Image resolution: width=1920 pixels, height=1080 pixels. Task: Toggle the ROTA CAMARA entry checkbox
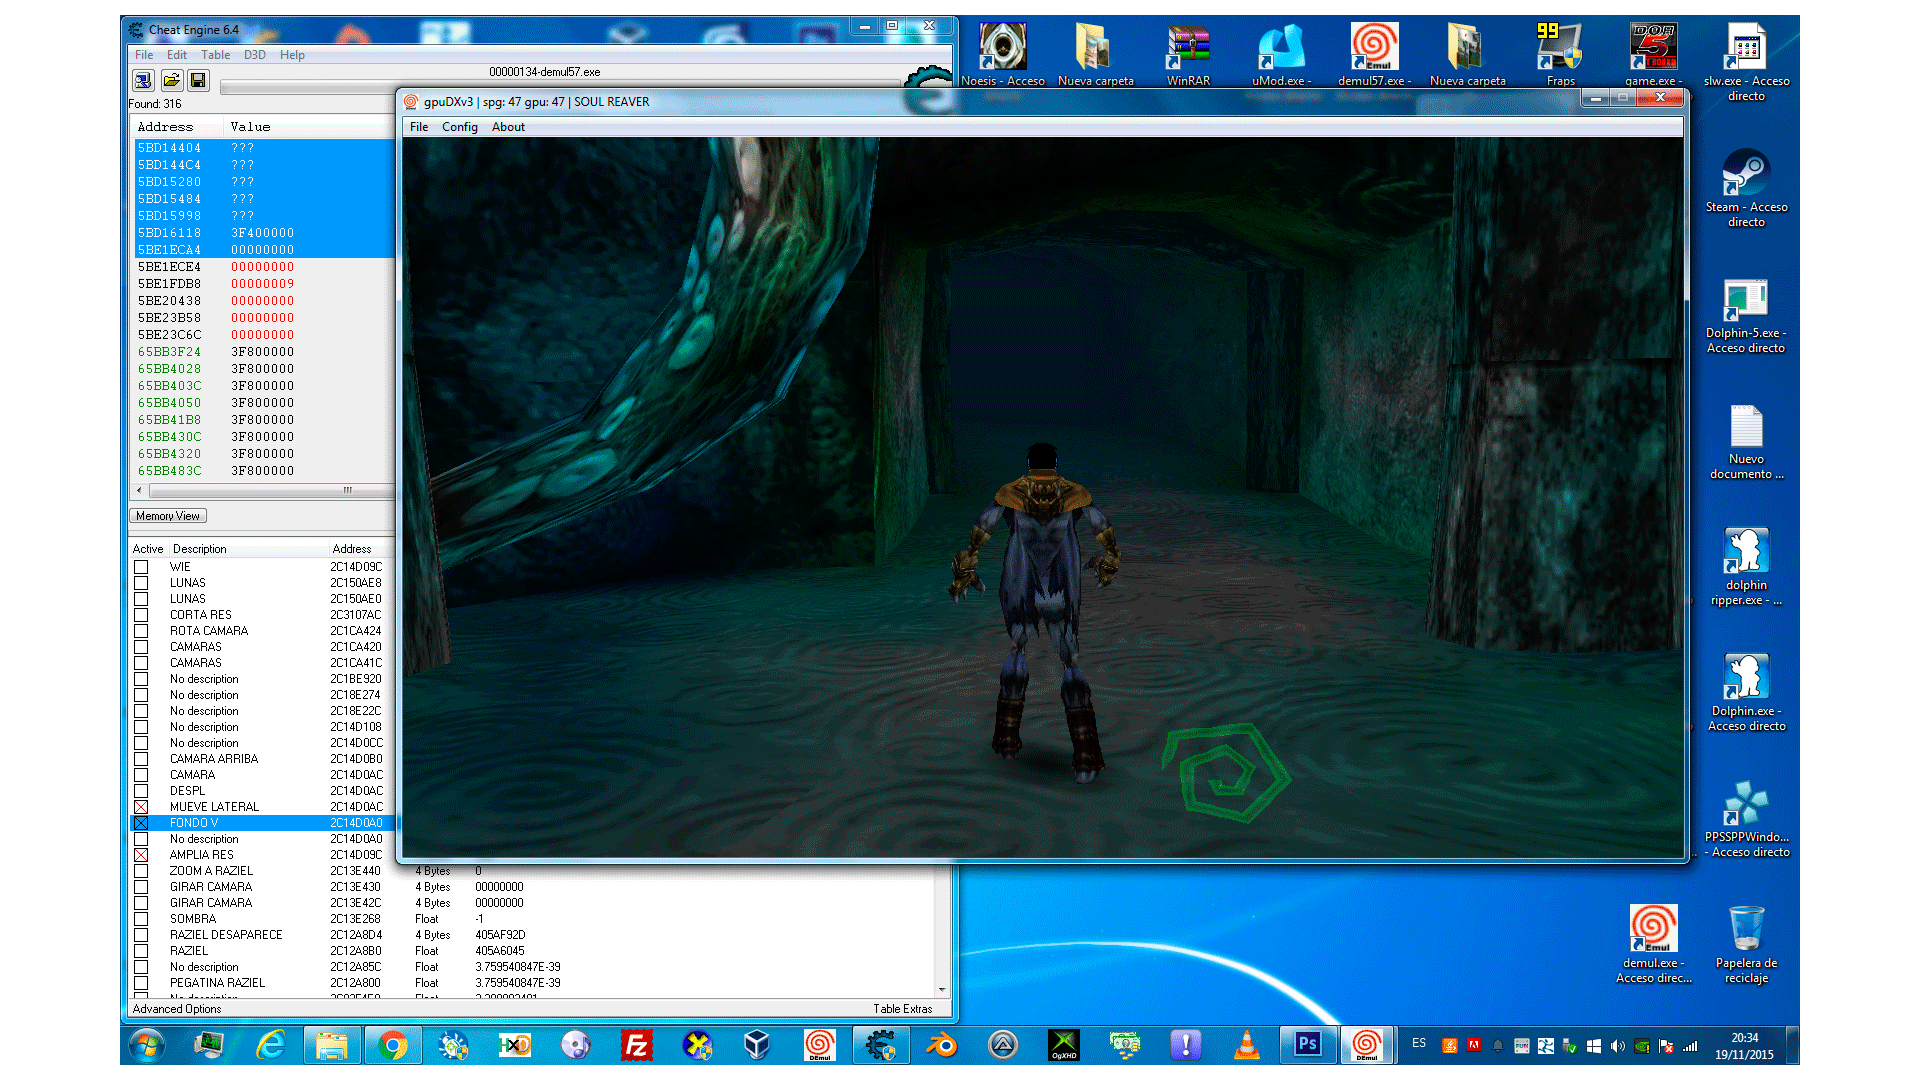(141, 631)
